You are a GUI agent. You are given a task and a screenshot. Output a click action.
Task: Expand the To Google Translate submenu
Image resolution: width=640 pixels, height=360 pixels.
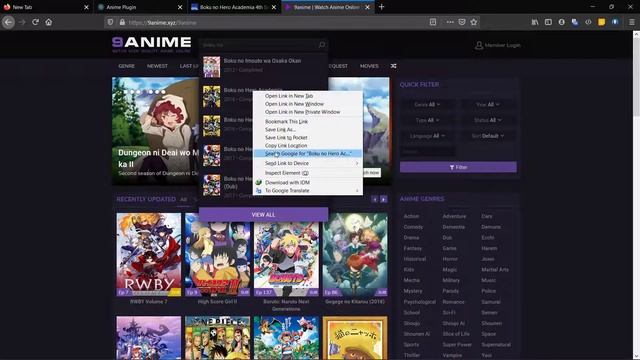[x=308, y=190]
